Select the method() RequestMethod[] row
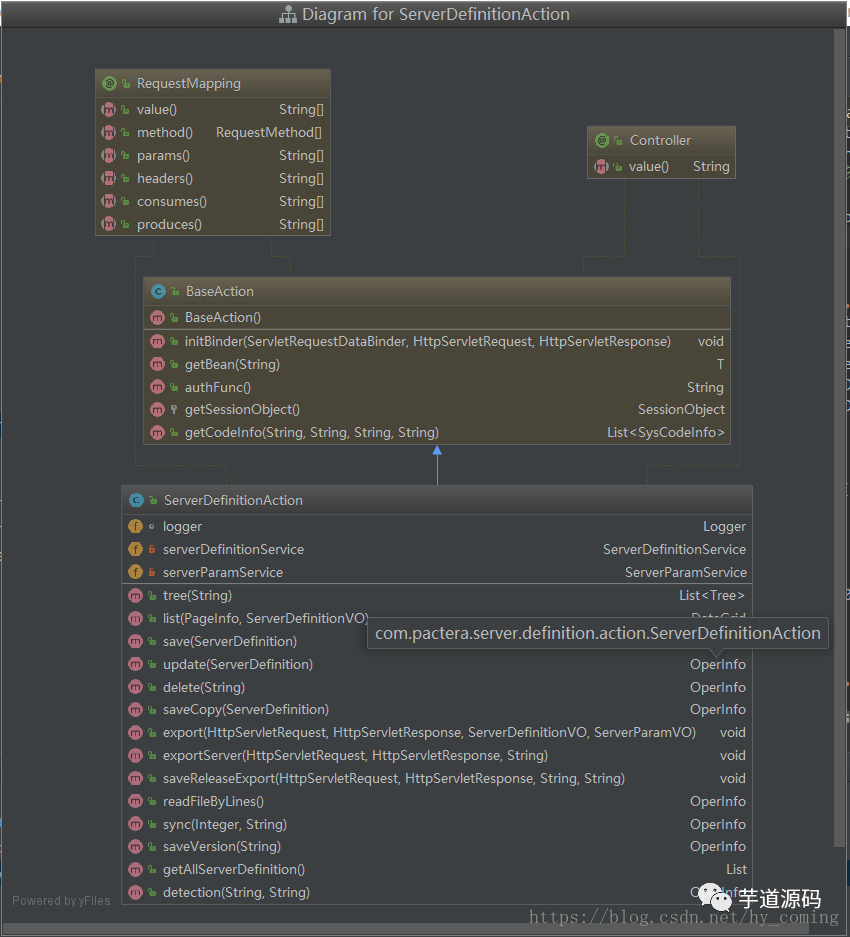 coord(213,132)
